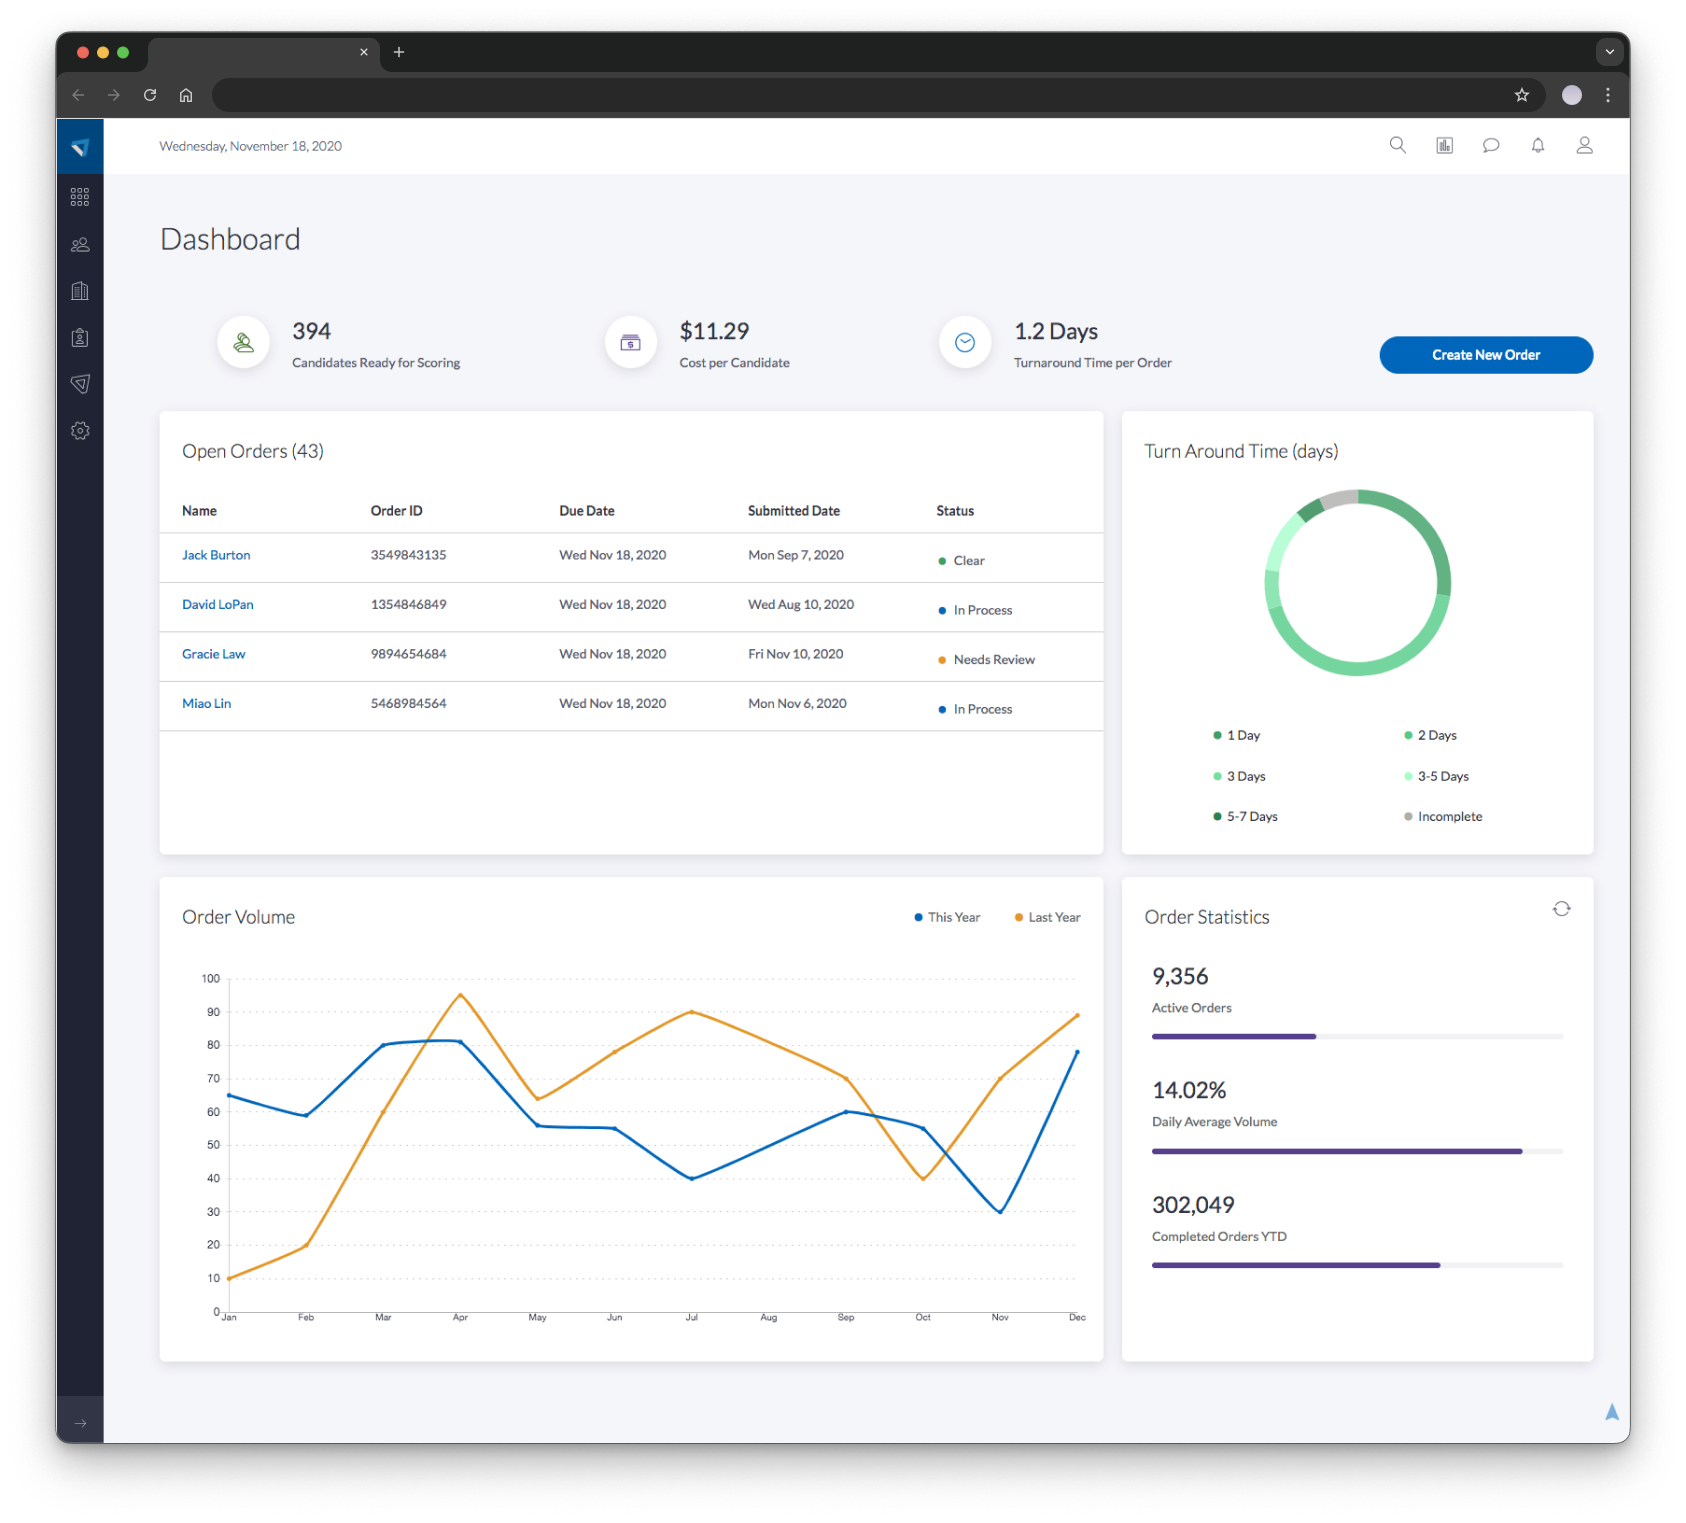Open the ID badge sidebar icon
The image size is (1686, 1523).
tap(80, 338)
